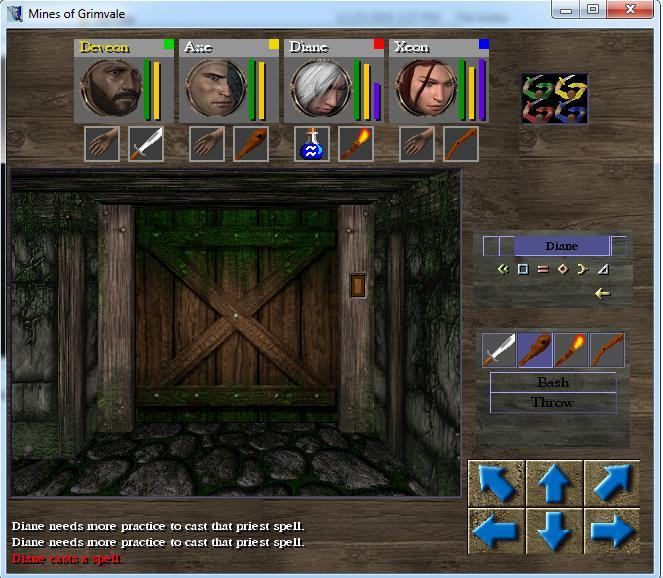Select the Diane spellcaster tab

tap(562, 246)
